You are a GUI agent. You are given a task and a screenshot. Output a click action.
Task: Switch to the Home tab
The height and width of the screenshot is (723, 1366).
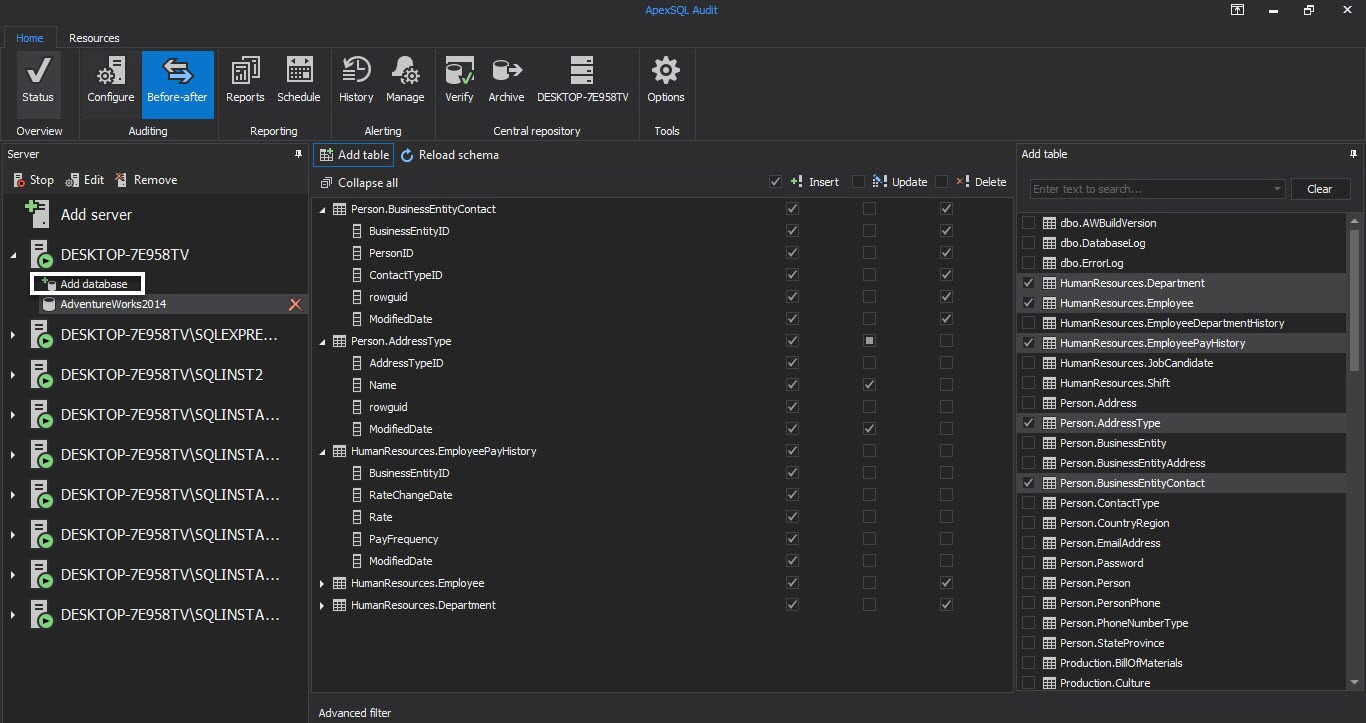pyautogui.click(x=30, y=38)
